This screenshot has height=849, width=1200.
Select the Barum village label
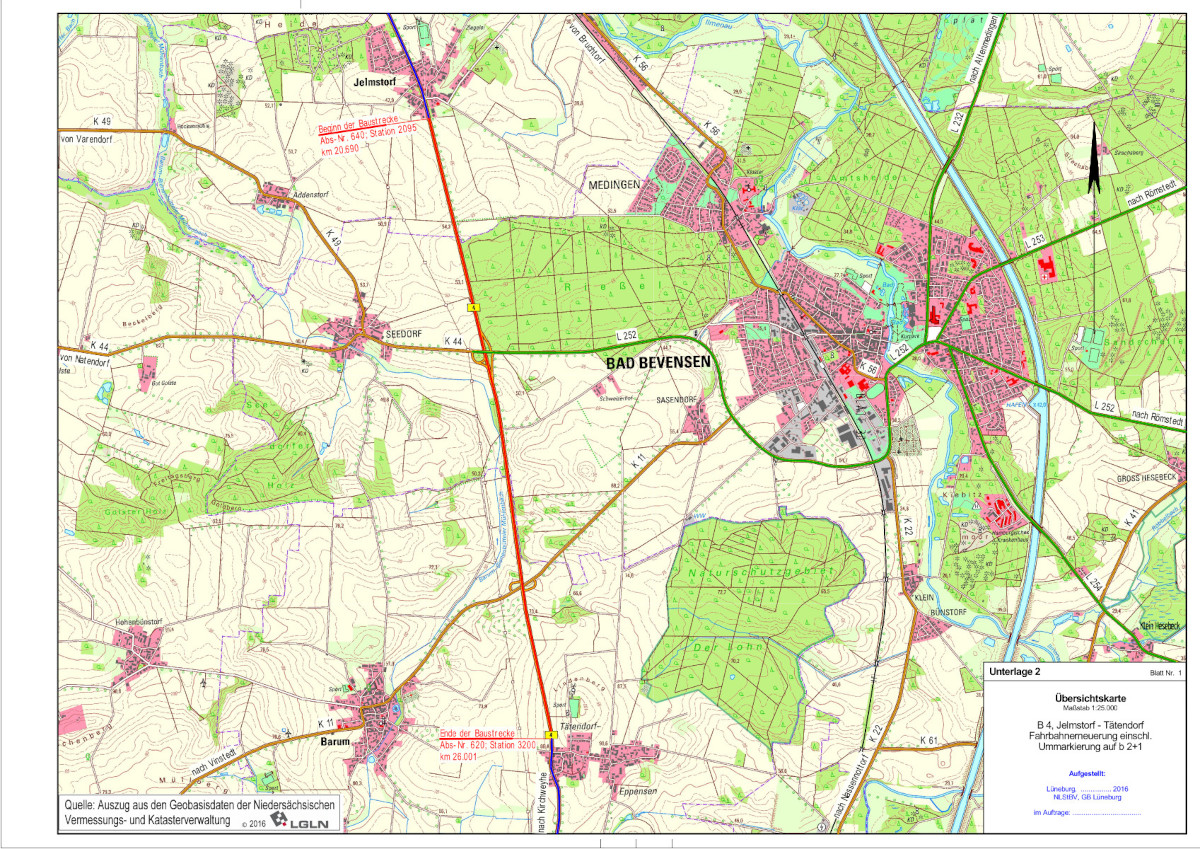pyautogui.click(x=335, y=744)
